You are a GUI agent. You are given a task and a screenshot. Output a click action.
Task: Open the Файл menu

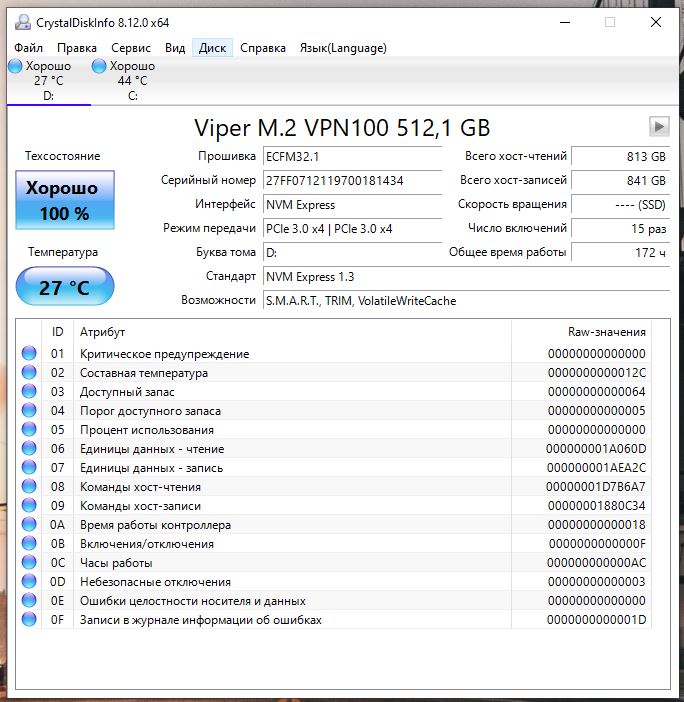28,48
